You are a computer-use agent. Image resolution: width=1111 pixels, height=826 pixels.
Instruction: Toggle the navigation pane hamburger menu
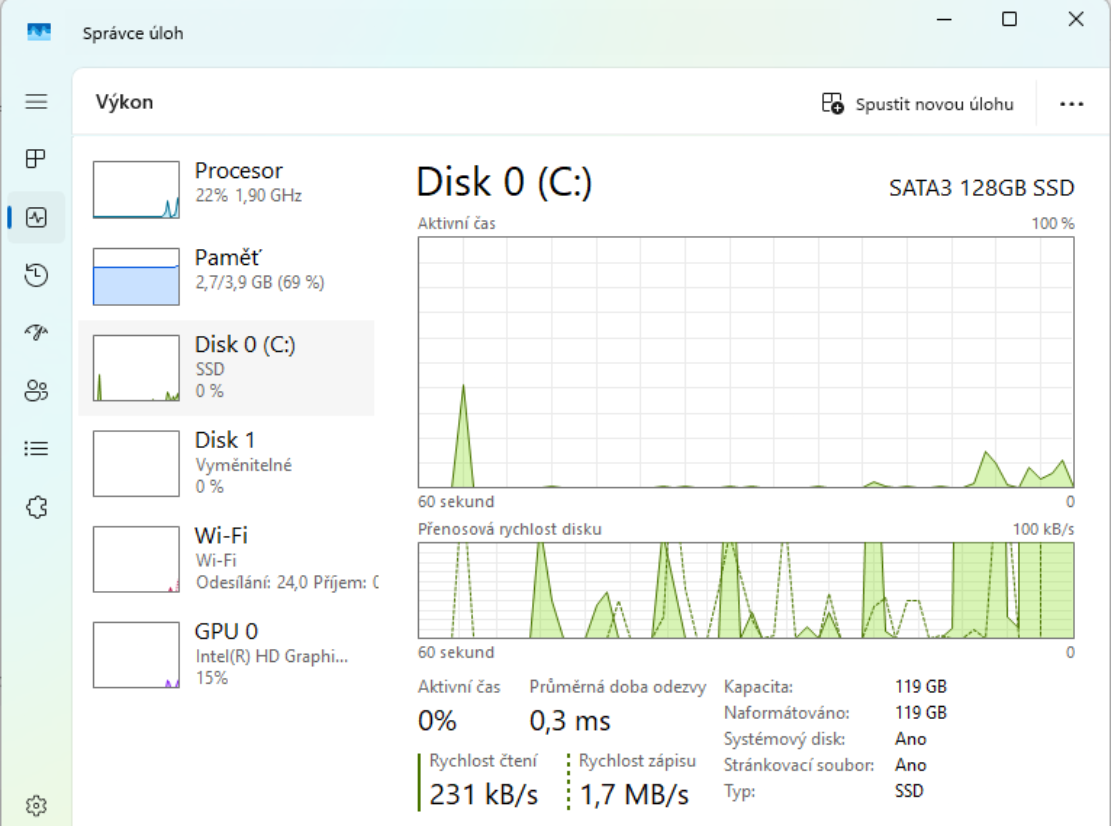(x=36, y=101)
